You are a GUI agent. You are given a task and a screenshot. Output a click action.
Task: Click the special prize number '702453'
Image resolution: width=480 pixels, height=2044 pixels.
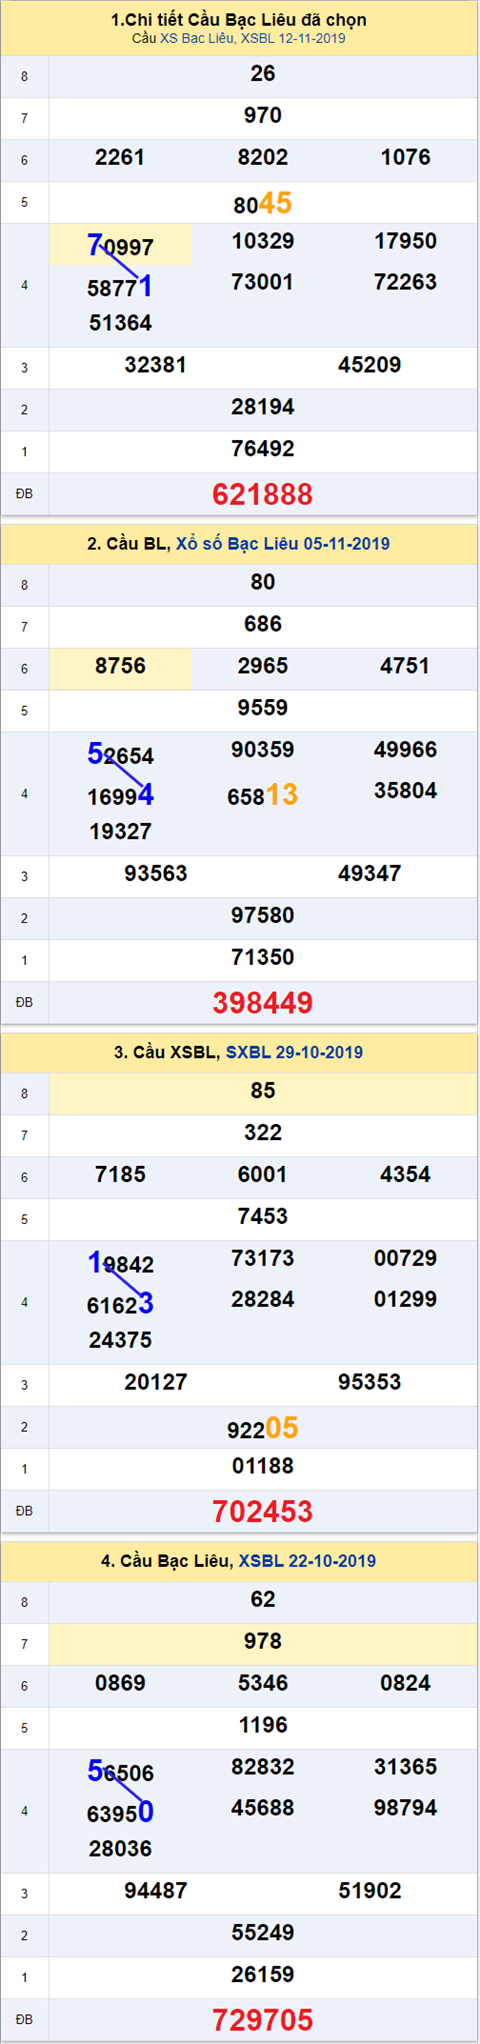[x=263, y=1511]
